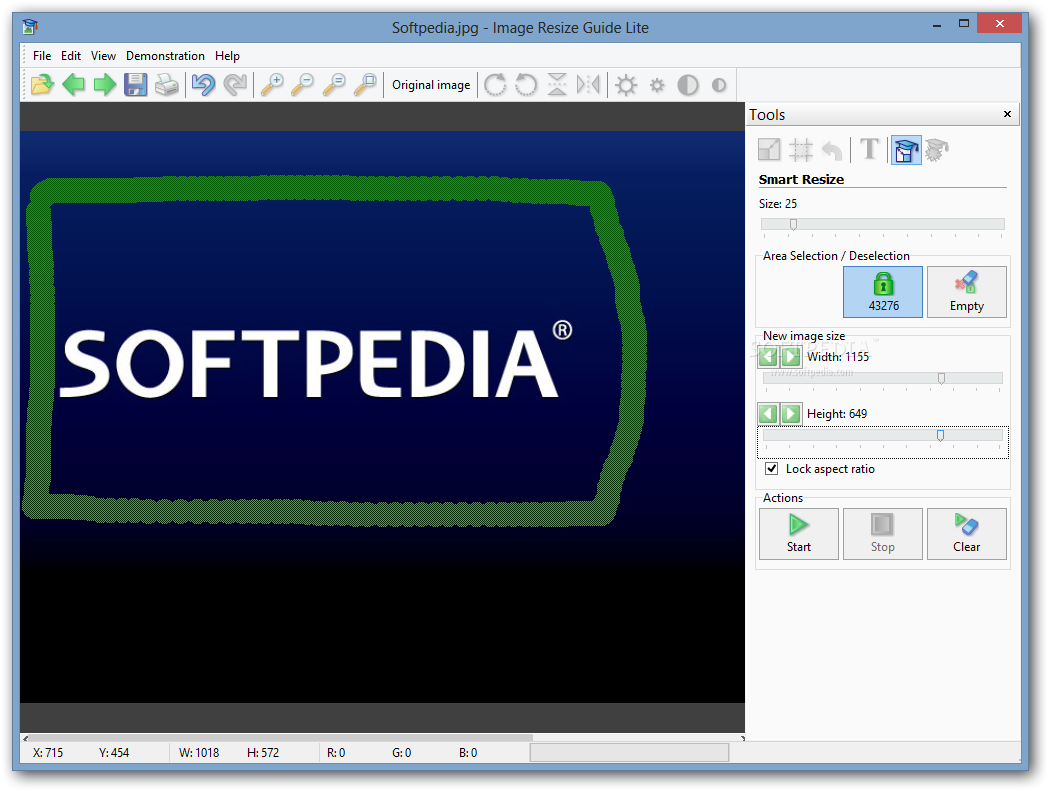
Task: Decrease contrast with small half-circle icon
Action: click(719, 85)
